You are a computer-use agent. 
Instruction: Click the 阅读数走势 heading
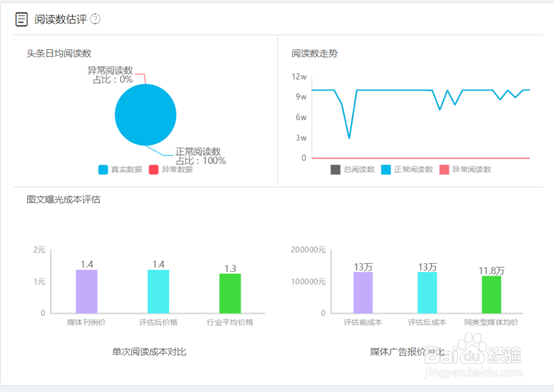pyautogui.click(x=314, y=54)
